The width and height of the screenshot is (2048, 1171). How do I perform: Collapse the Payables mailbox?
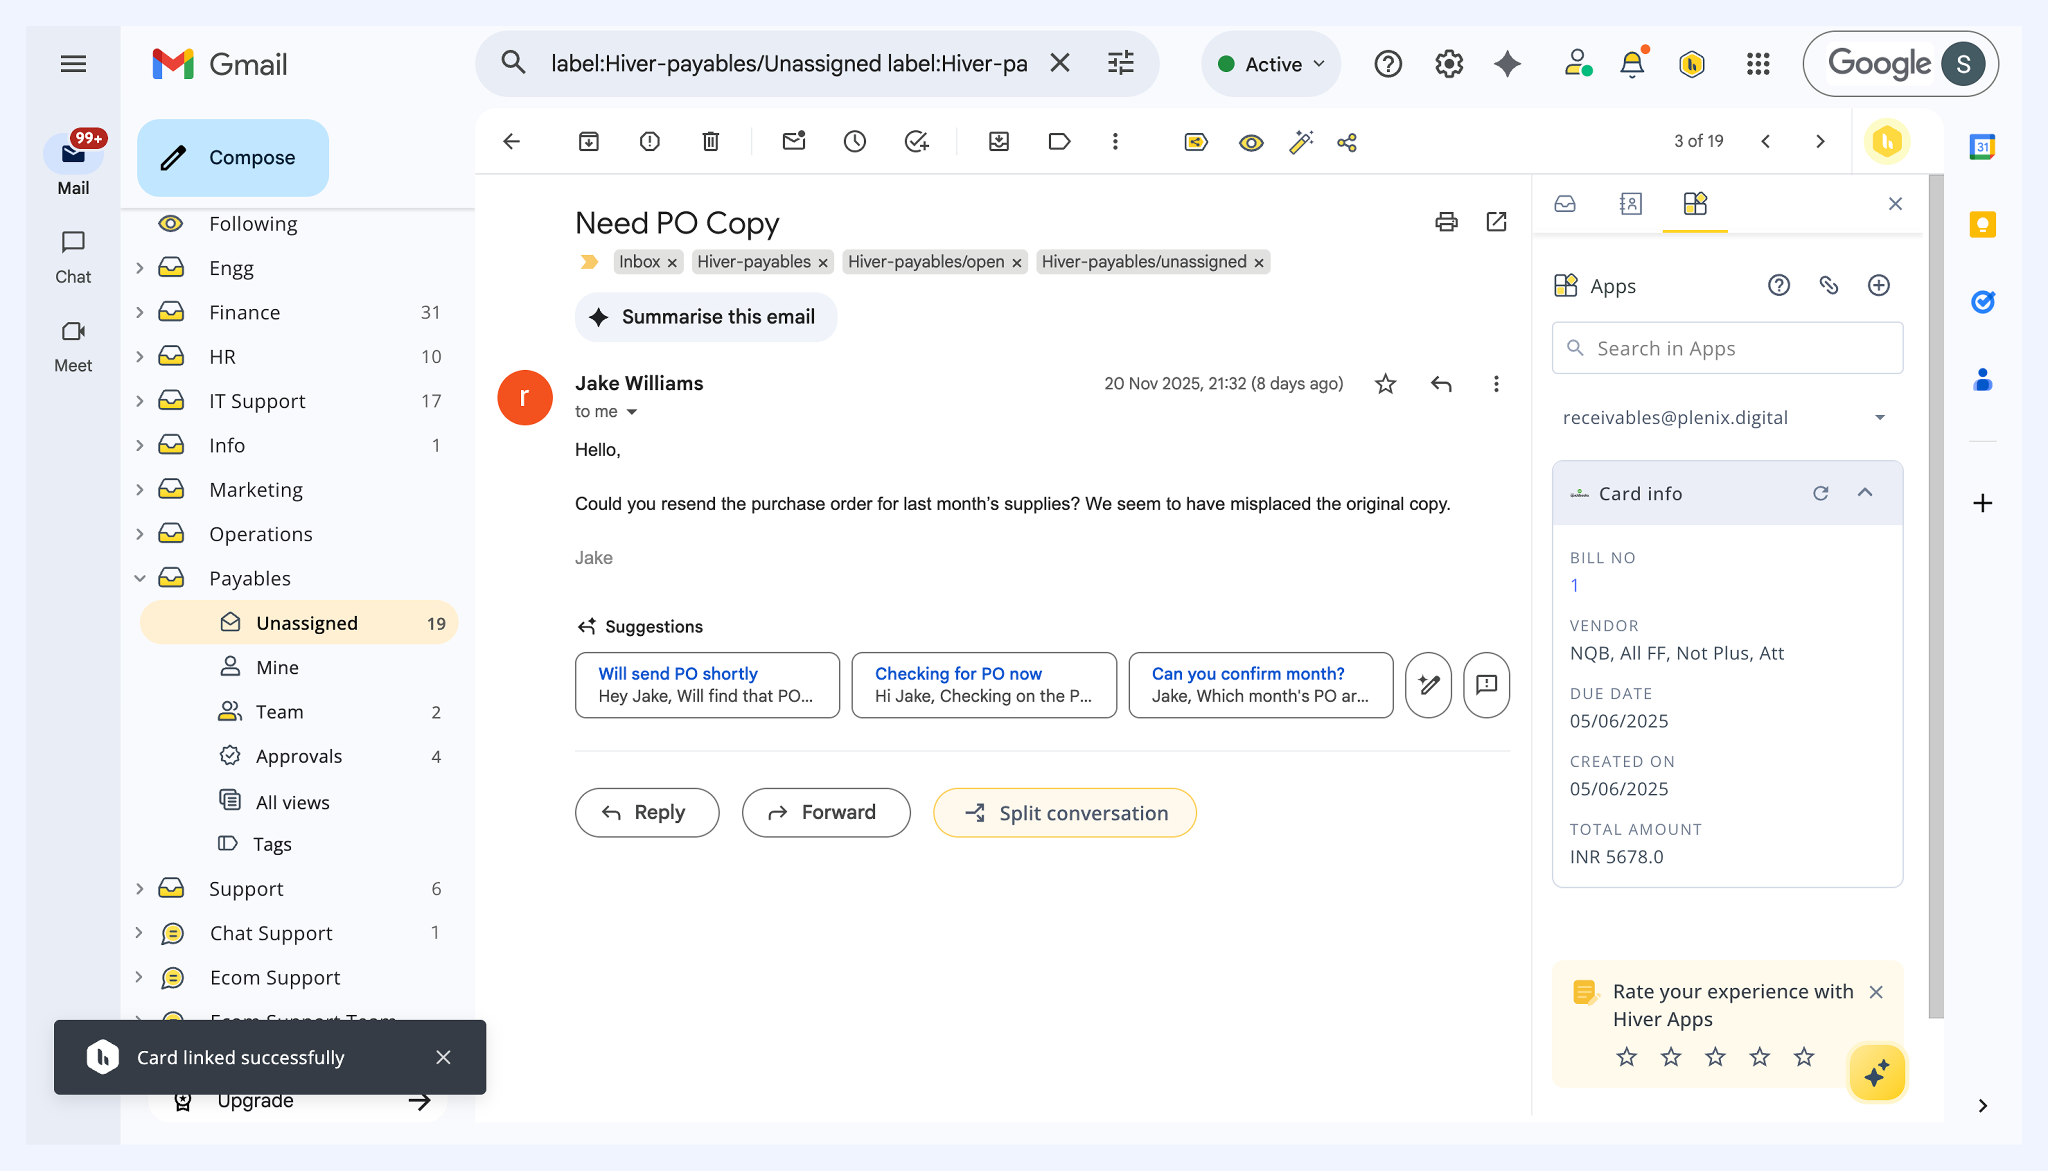(140, 578)
